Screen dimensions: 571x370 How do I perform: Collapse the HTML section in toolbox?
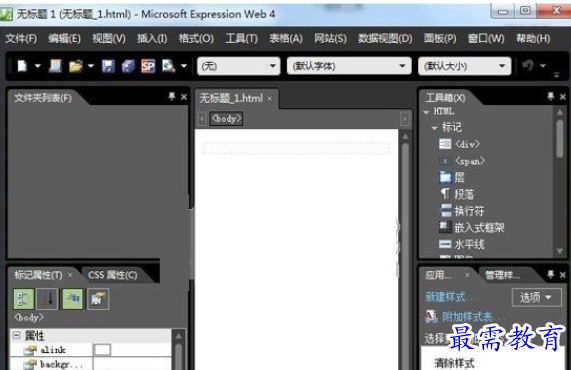(426, 112)
